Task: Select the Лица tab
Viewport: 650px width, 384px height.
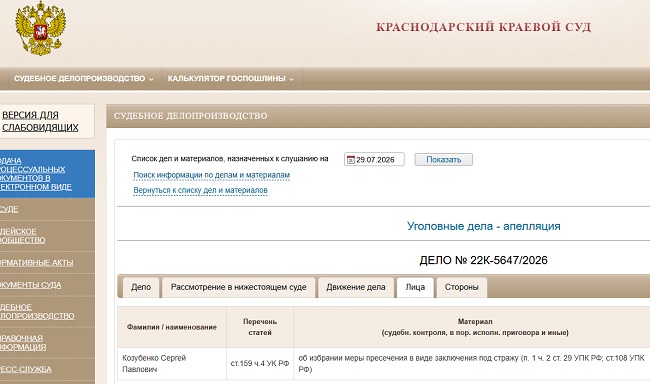Action: [x=415, y=287]
